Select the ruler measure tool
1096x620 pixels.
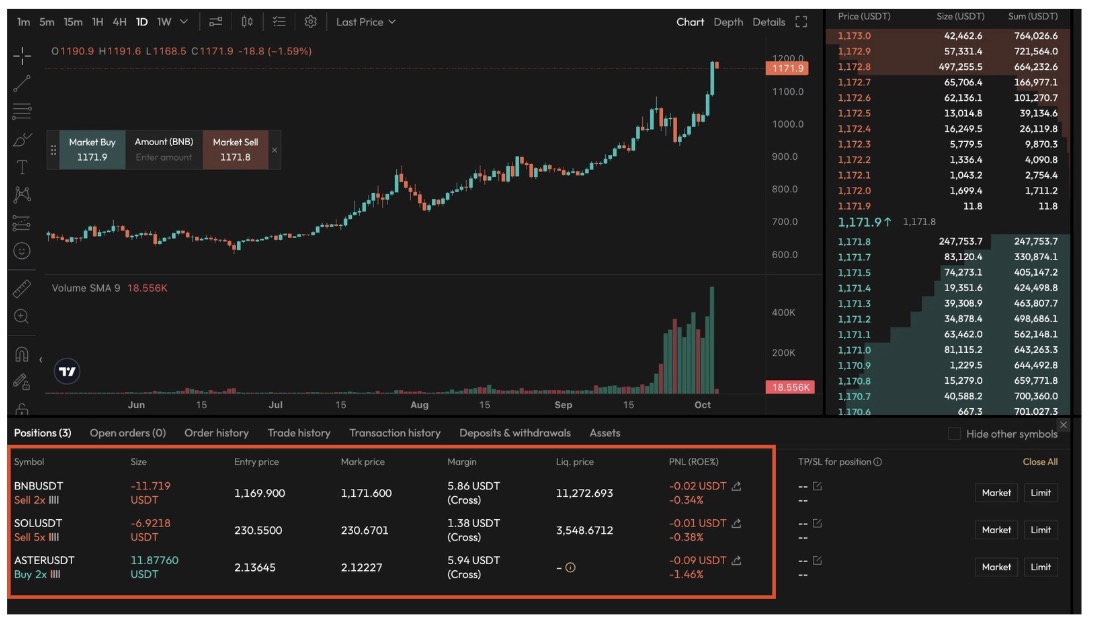[x=22, y=289]
